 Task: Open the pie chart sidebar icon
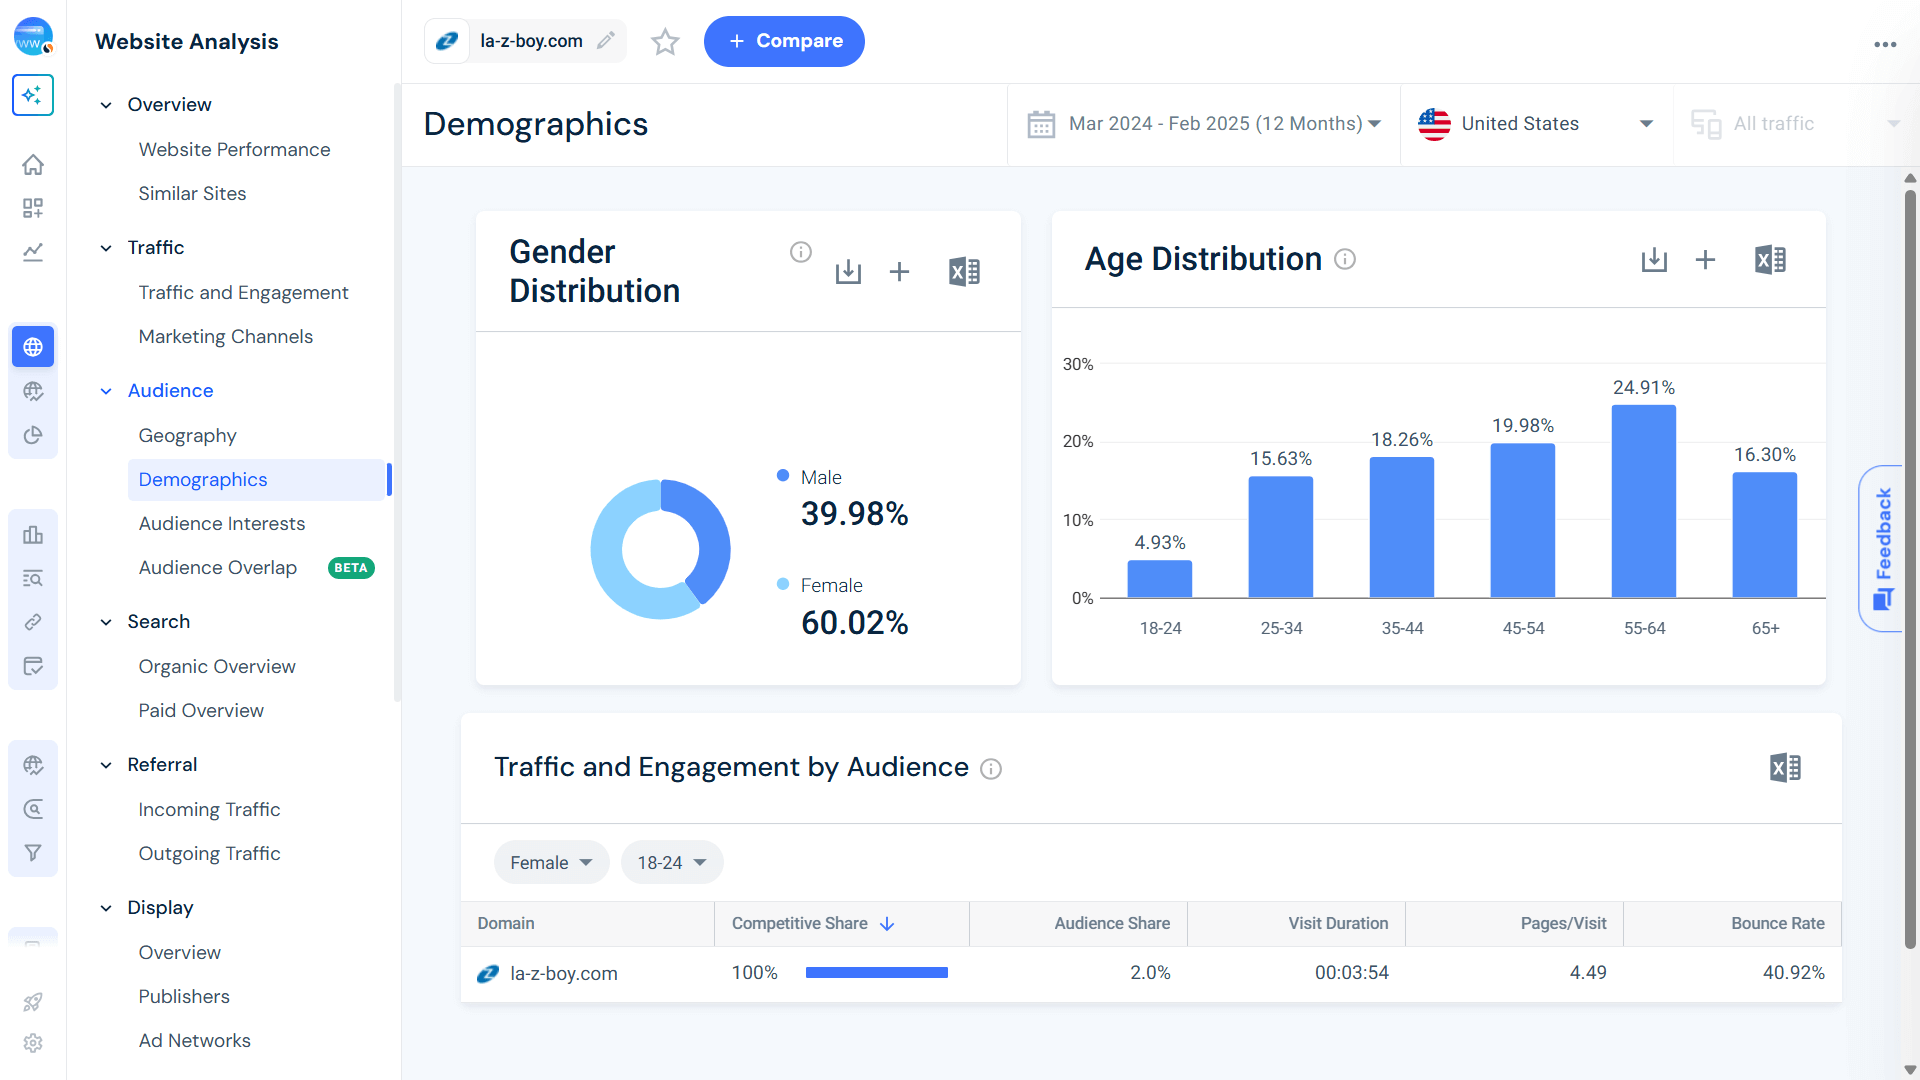coord(33,435)
